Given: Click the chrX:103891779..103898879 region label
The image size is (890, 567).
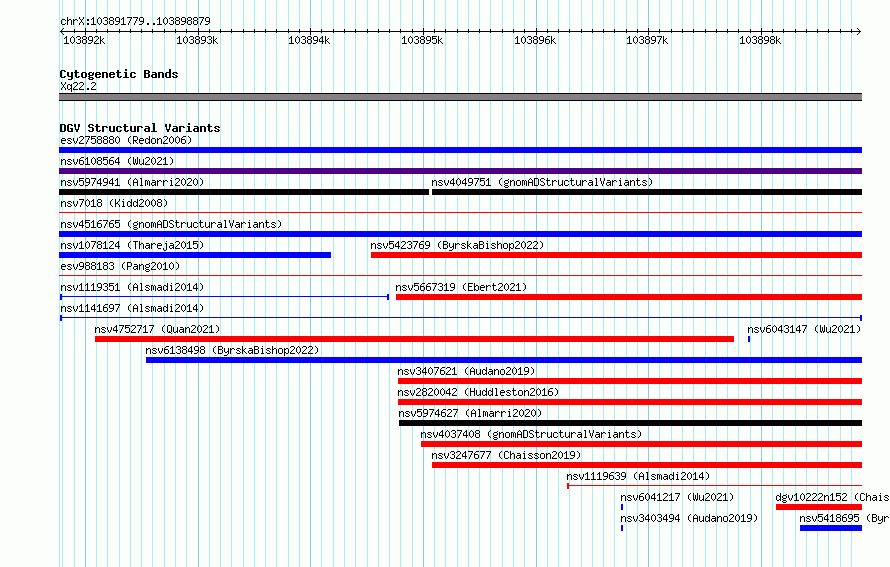Looking at the screenshot, I should pos(135,21).
